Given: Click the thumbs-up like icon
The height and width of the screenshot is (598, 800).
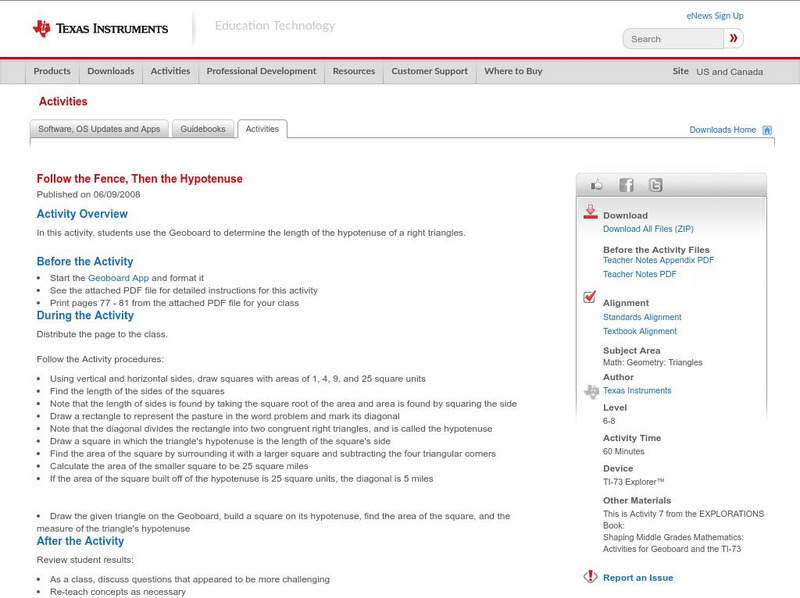Looking at the screenshot, I should point(597,185).
